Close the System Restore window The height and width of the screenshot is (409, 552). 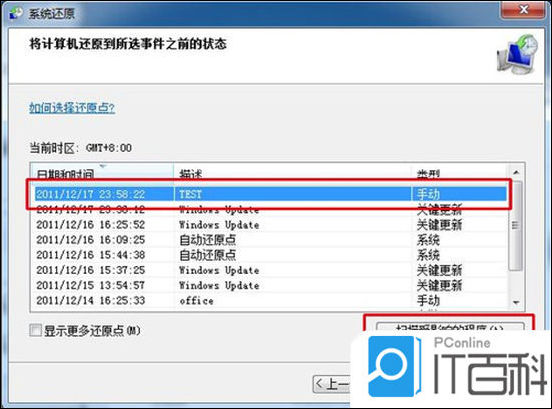click(x=523, y=9)
